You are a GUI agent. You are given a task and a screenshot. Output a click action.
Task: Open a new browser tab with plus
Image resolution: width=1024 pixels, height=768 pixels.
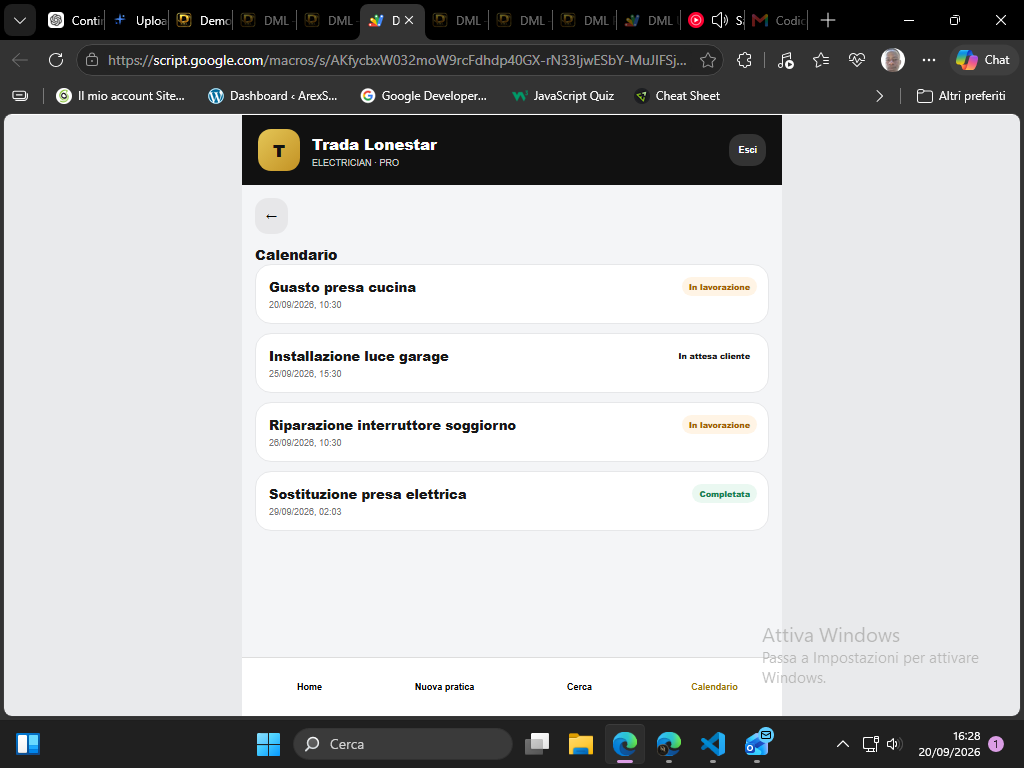(827, 20)
